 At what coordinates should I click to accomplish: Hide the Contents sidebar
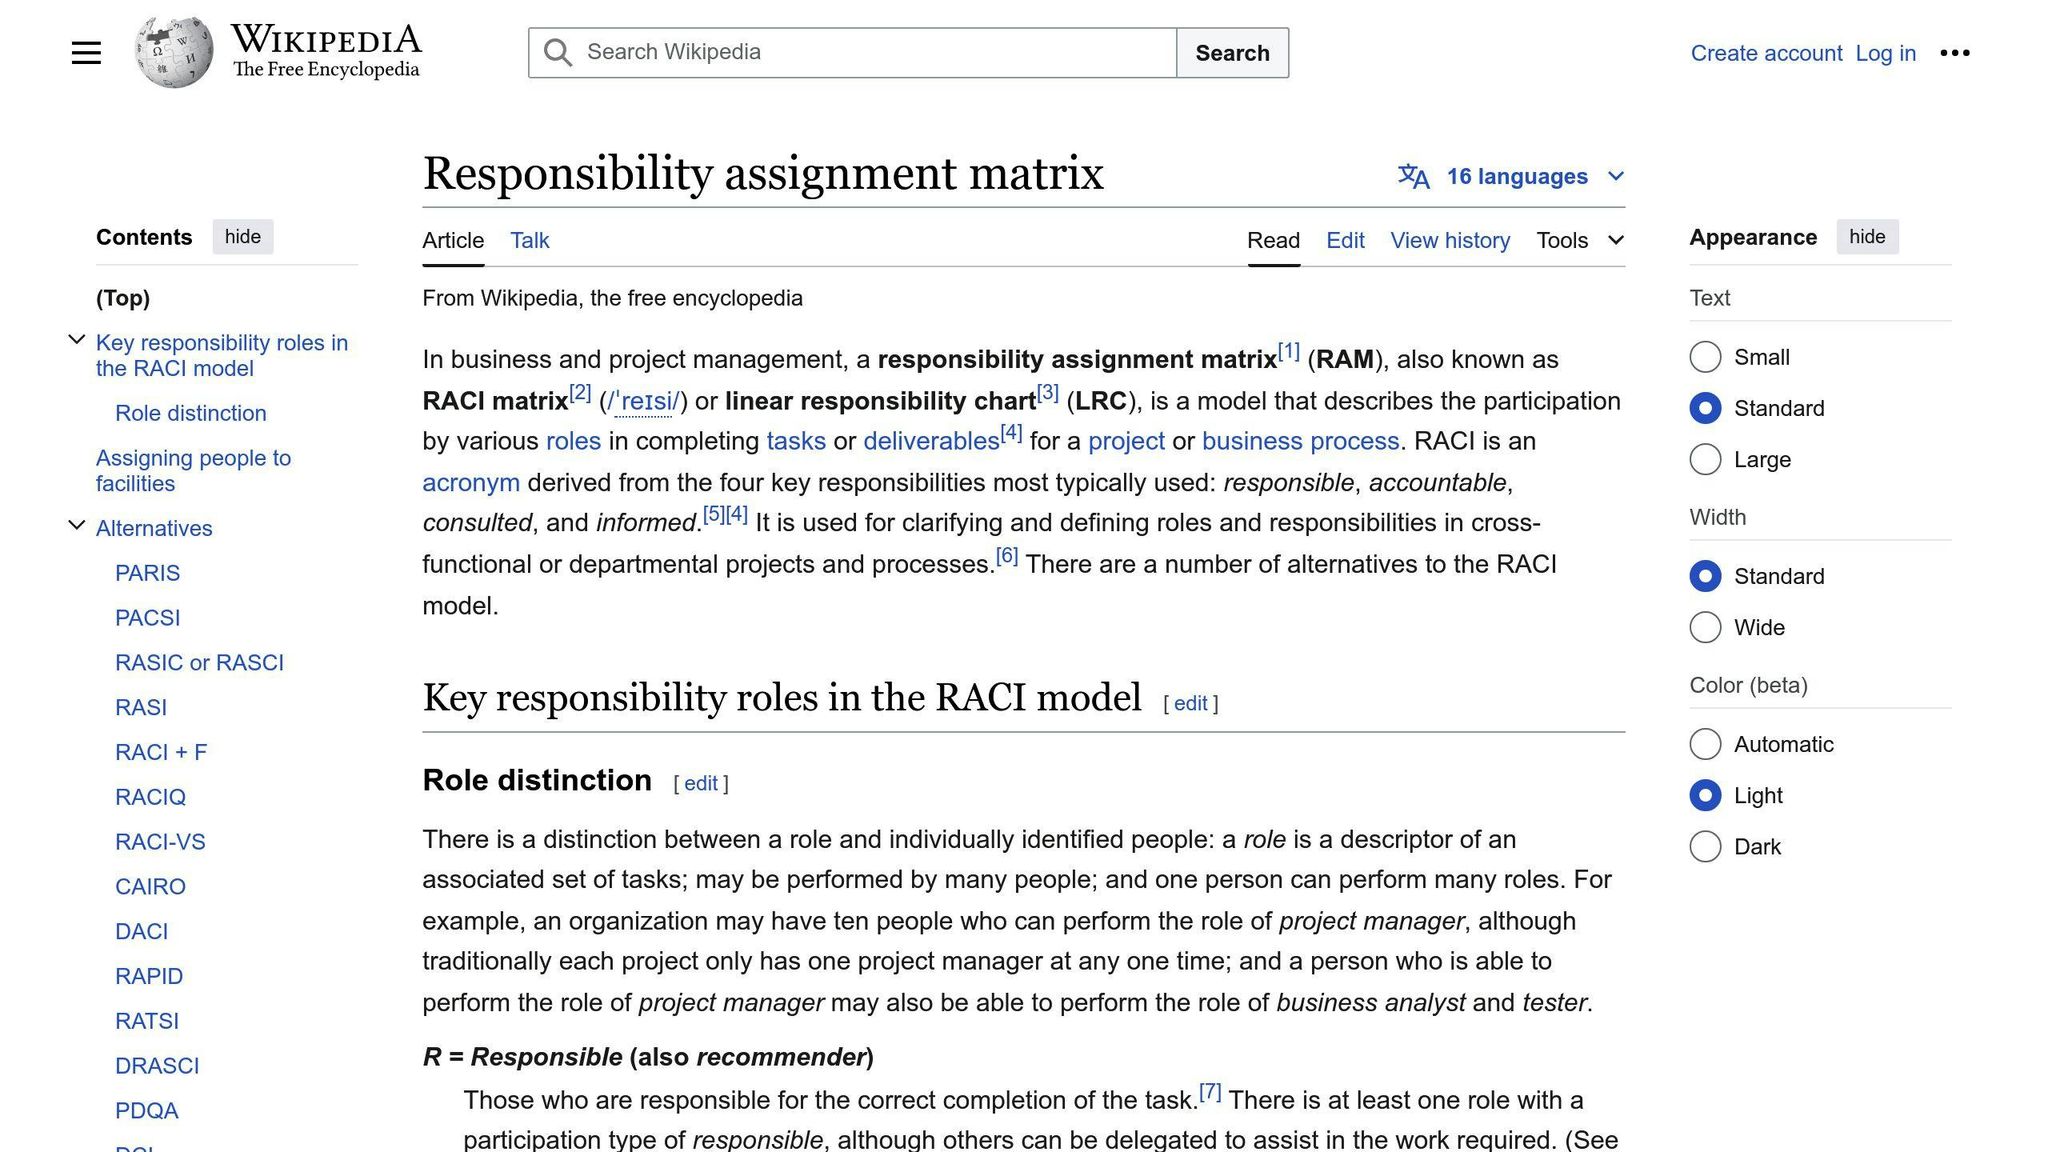[242, 237]
